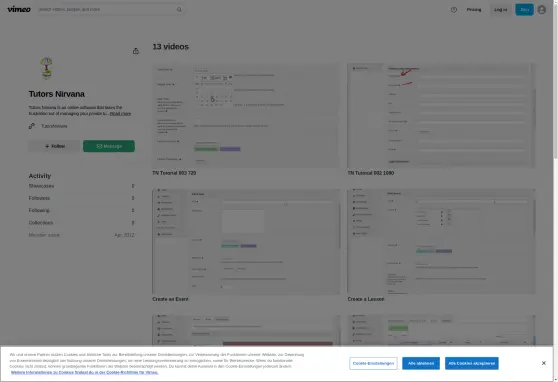Click the blue Join button
Screen dimensions: 558x382
[x=524, y=10]
